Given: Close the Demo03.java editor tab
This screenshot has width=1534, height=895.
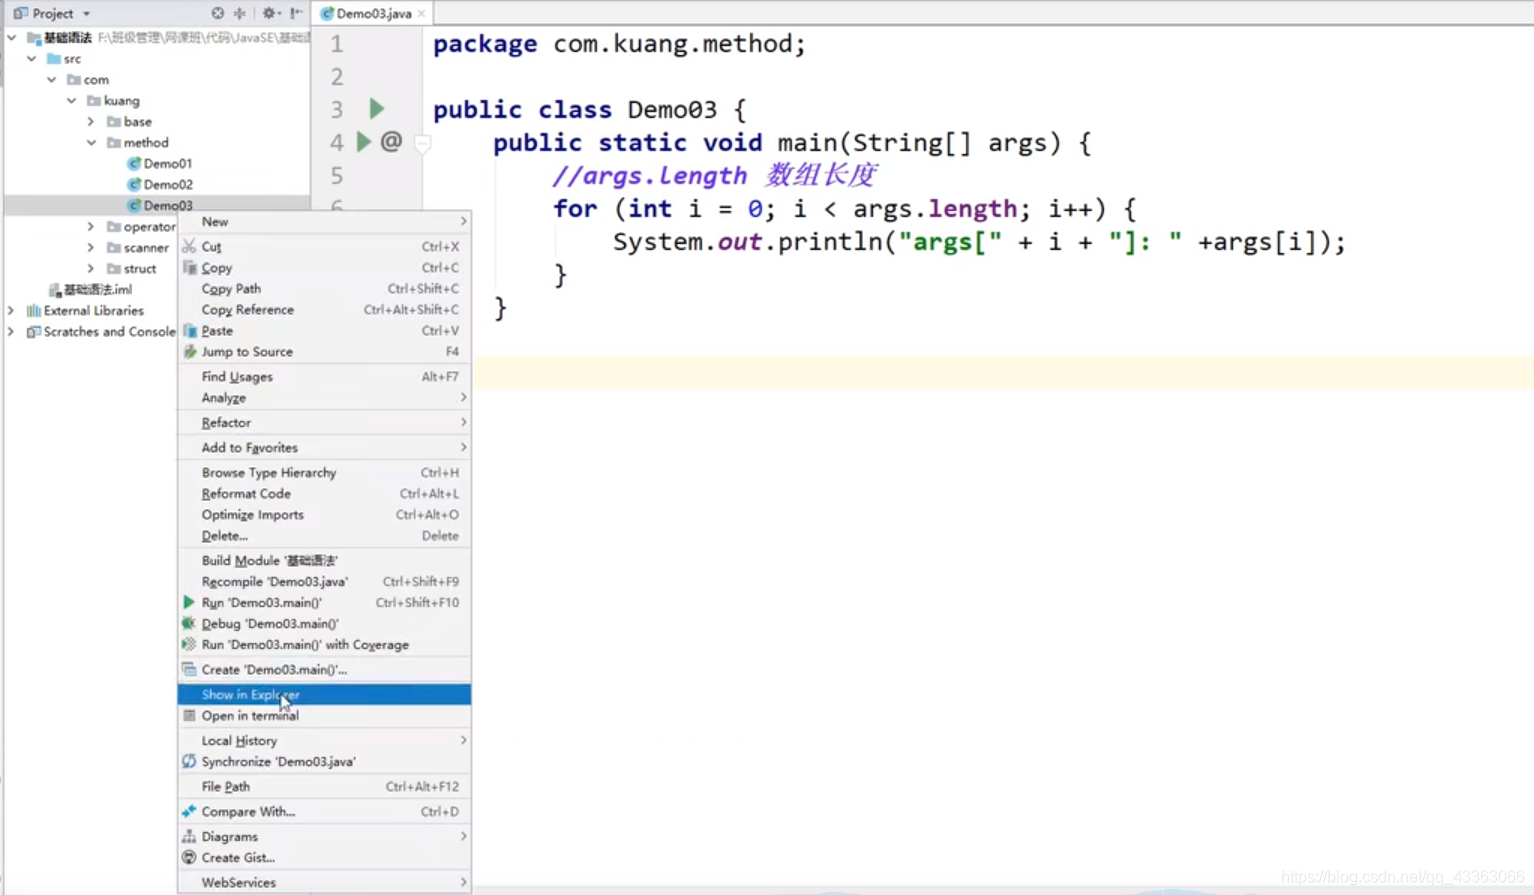Looking at the screenshot, I should (422, 13).
